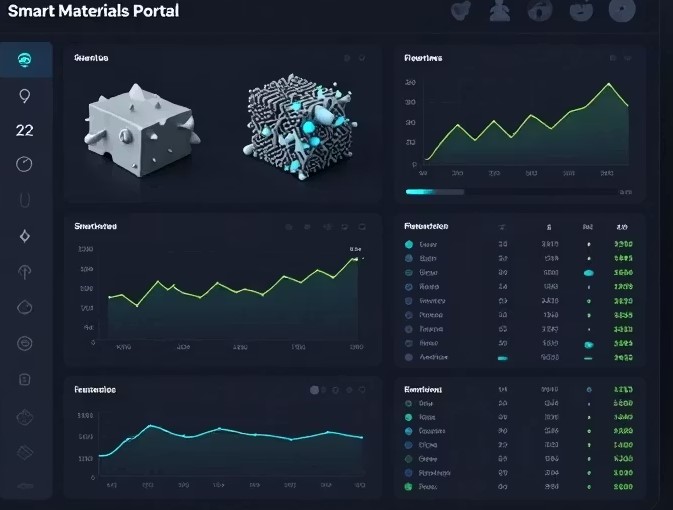The width and height of the screenshot is (673, 510).
Task: Select the "22" item in the left sidebar
Action: (x=25, y=130)
